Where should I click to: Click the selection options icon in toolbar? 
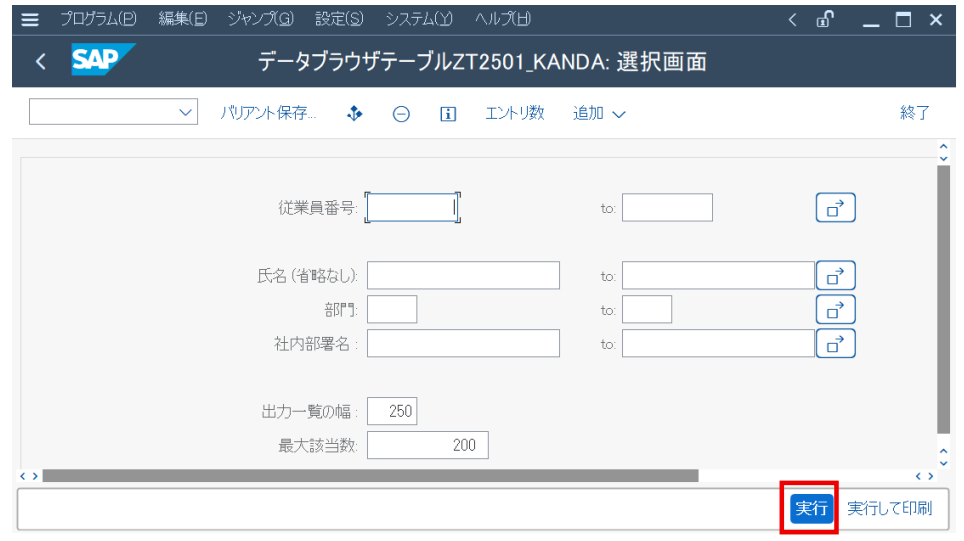tap(355, 114)
